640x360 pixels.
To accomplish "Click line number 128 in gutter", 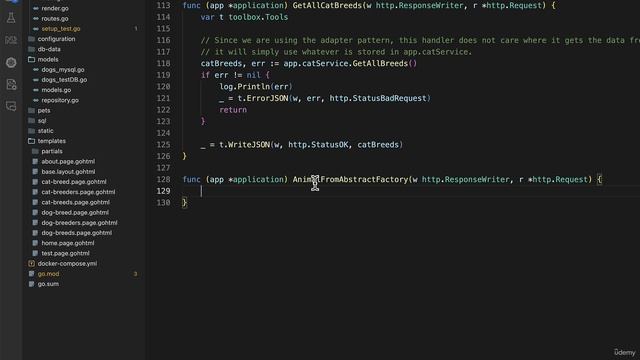I will pyautogui.click(x=163, y=180).
